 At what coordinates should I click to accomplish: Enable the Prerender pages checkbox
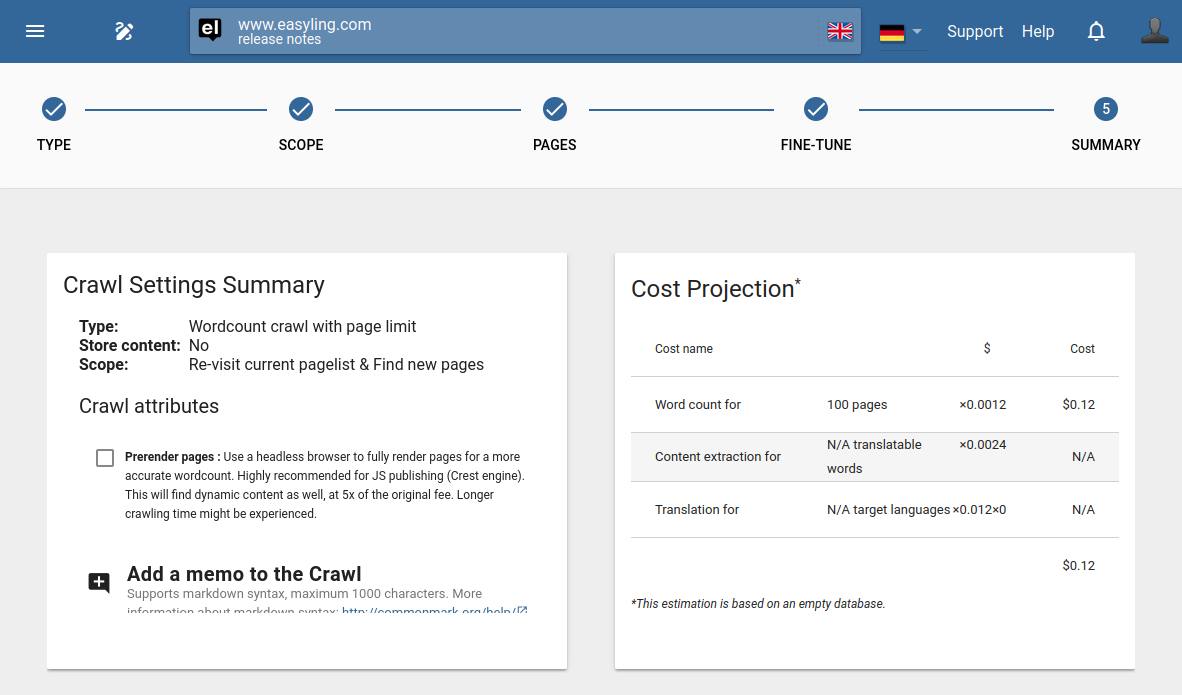click(105, 458)
